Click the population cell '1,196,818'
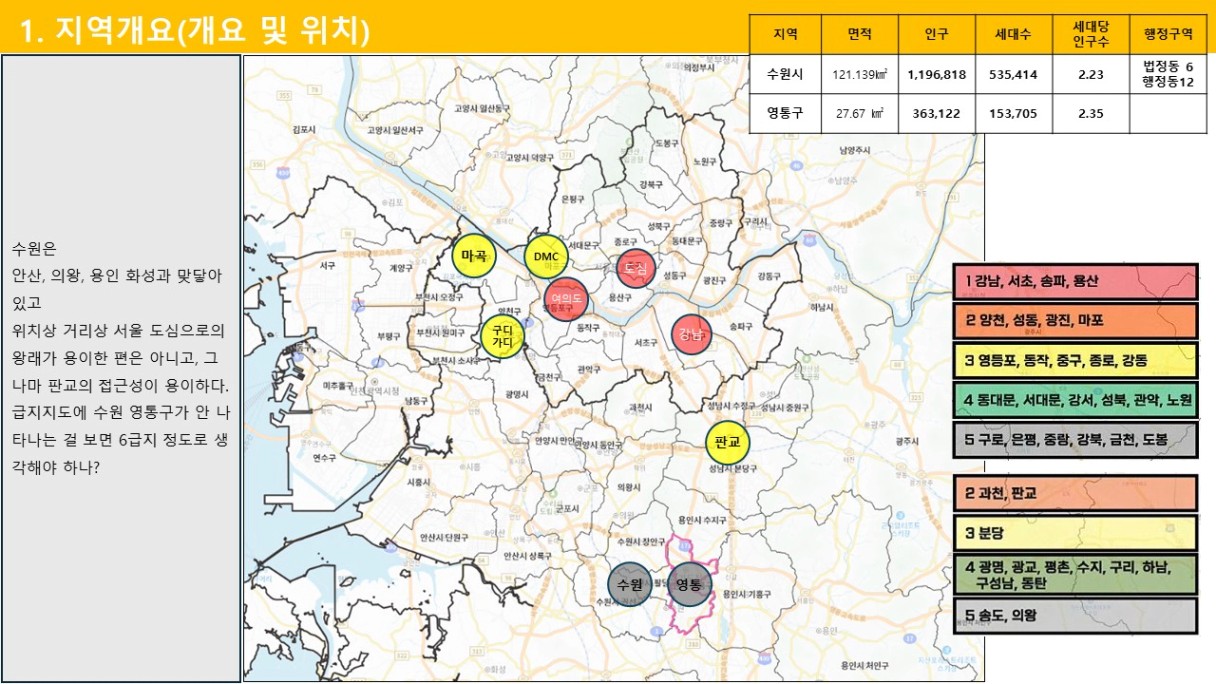1216x684 pixels. coord(937,74)
